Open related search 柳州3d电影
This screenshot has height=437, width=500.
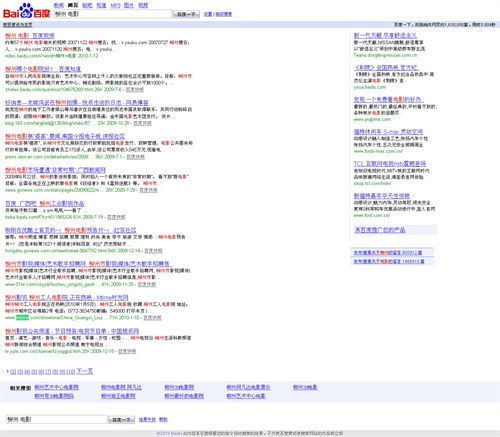[305, 387]
